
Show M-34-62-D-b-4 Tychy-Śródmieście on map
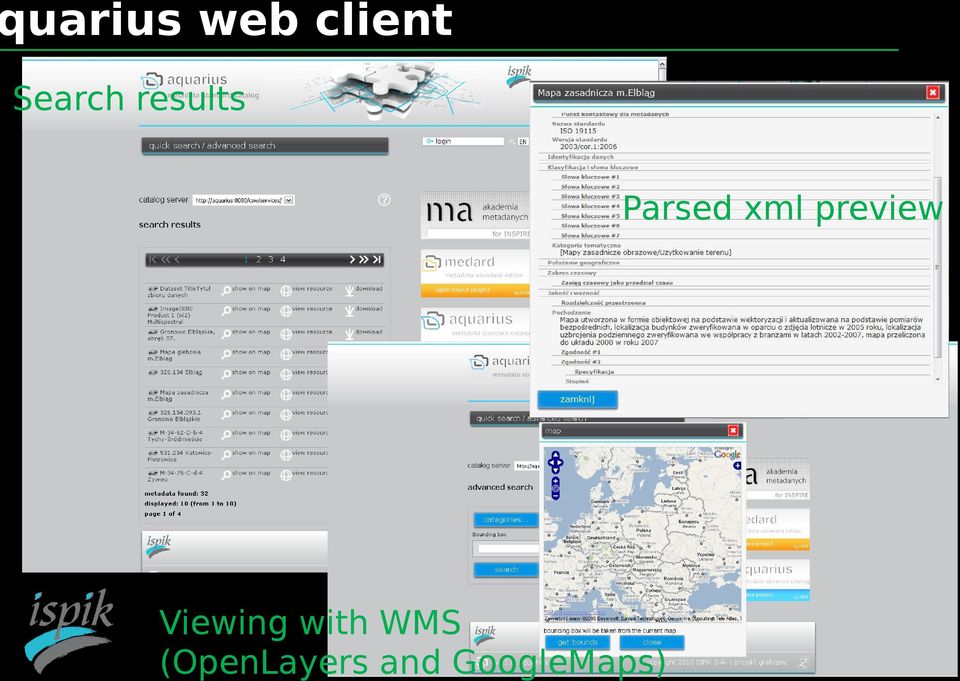click(x=246, y=434)
